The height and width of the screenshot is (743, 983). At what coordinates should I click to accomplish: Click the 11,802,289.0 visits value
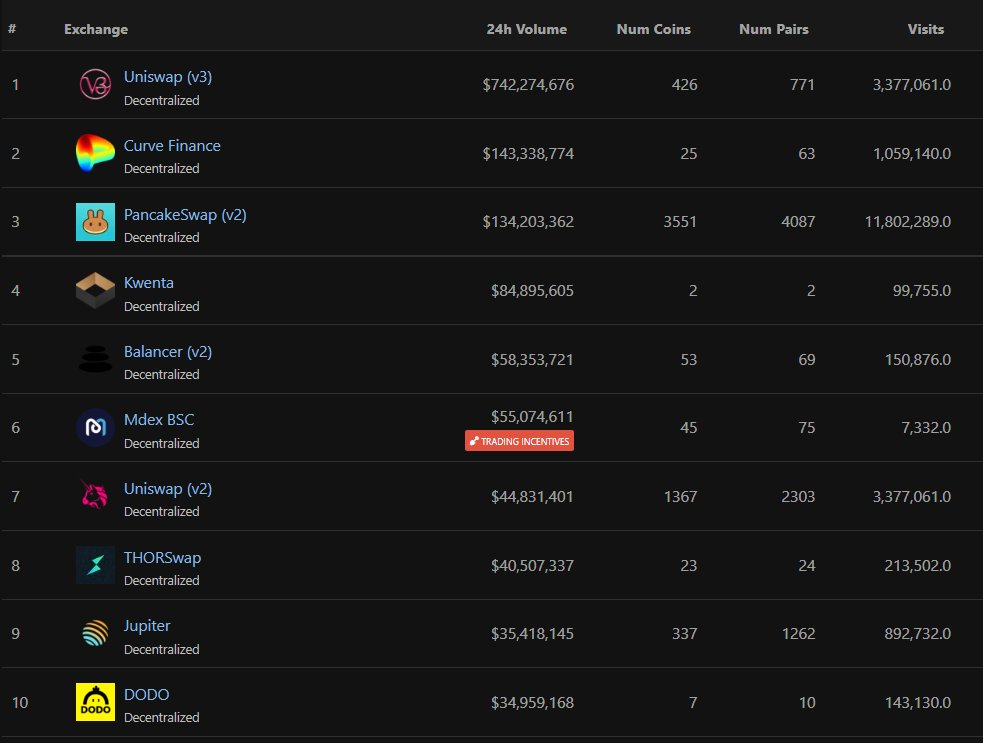908,221
